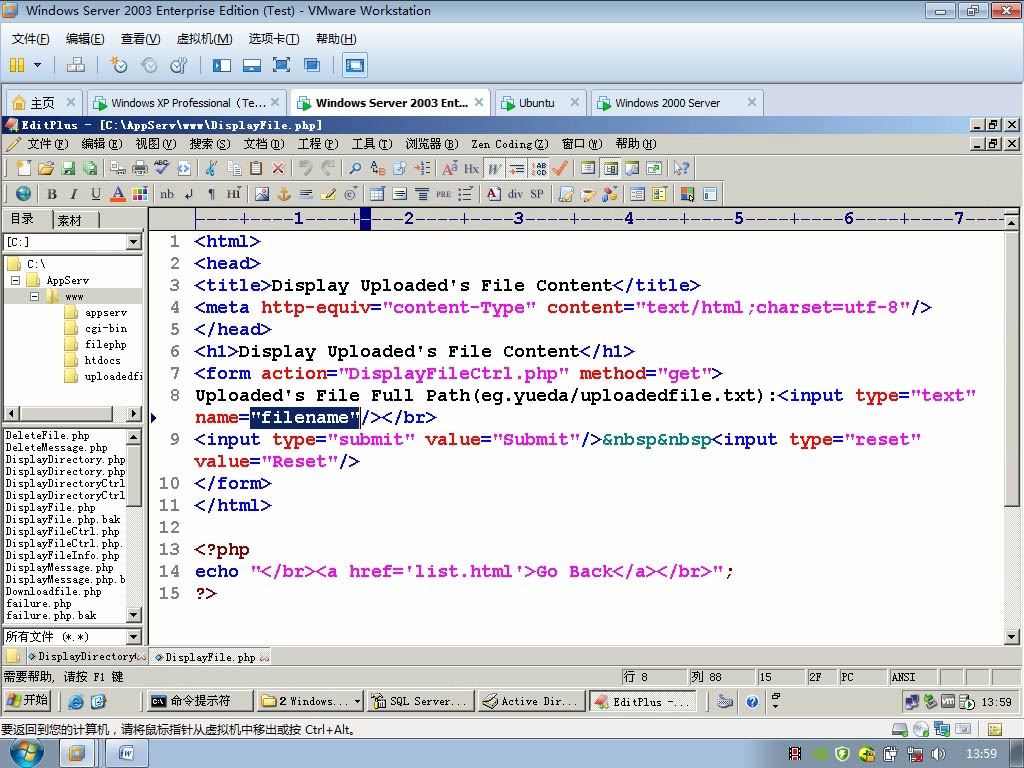Click the host Windows Start orb
Viewport: 1024px width, 768px height.
point(27,754)
